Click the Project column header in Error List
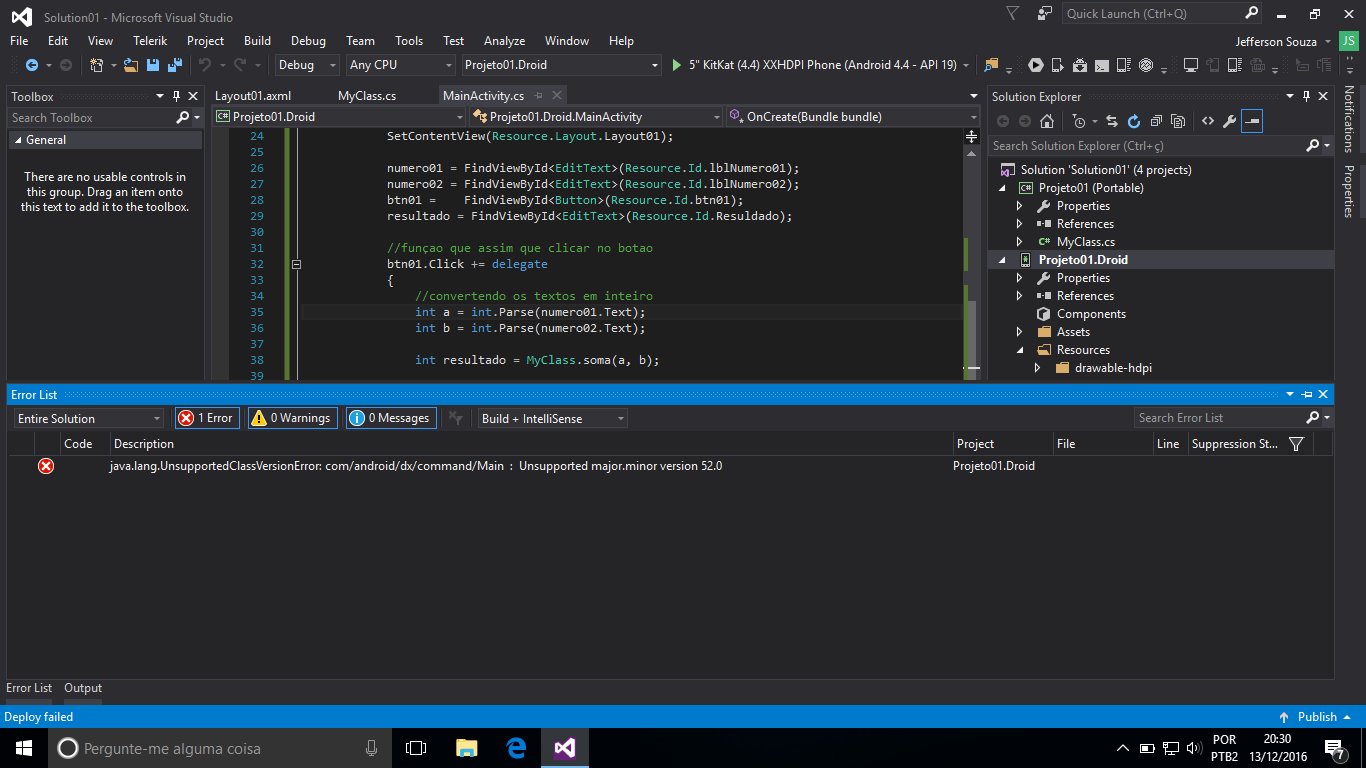The height and width of the screenshot is (768, 1366). (x=1002, y=444)
